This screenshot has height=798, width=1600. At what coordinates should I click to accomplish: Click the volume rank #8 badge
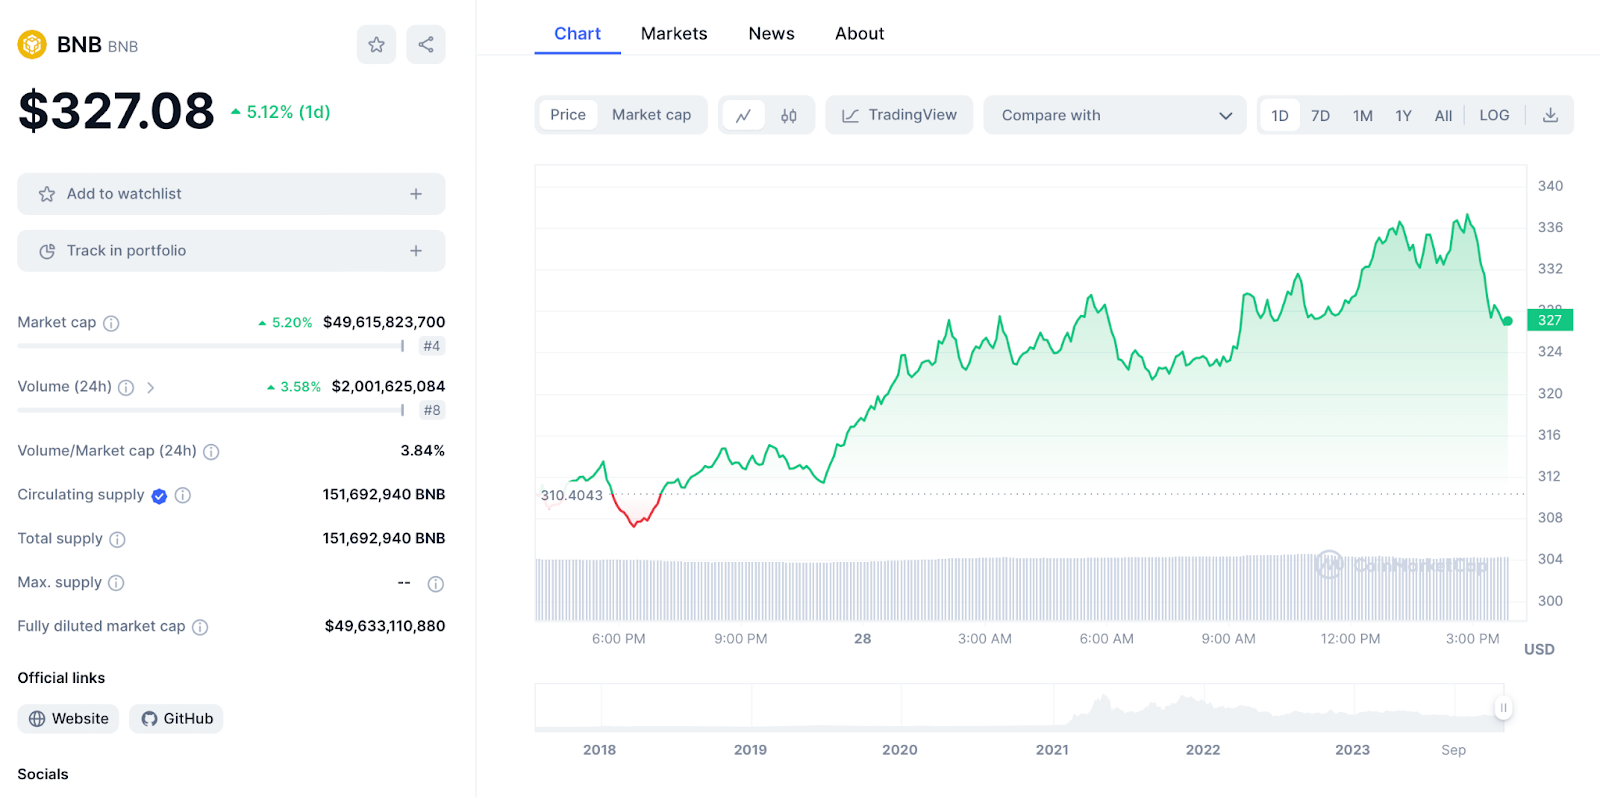[x=432, y=410]
